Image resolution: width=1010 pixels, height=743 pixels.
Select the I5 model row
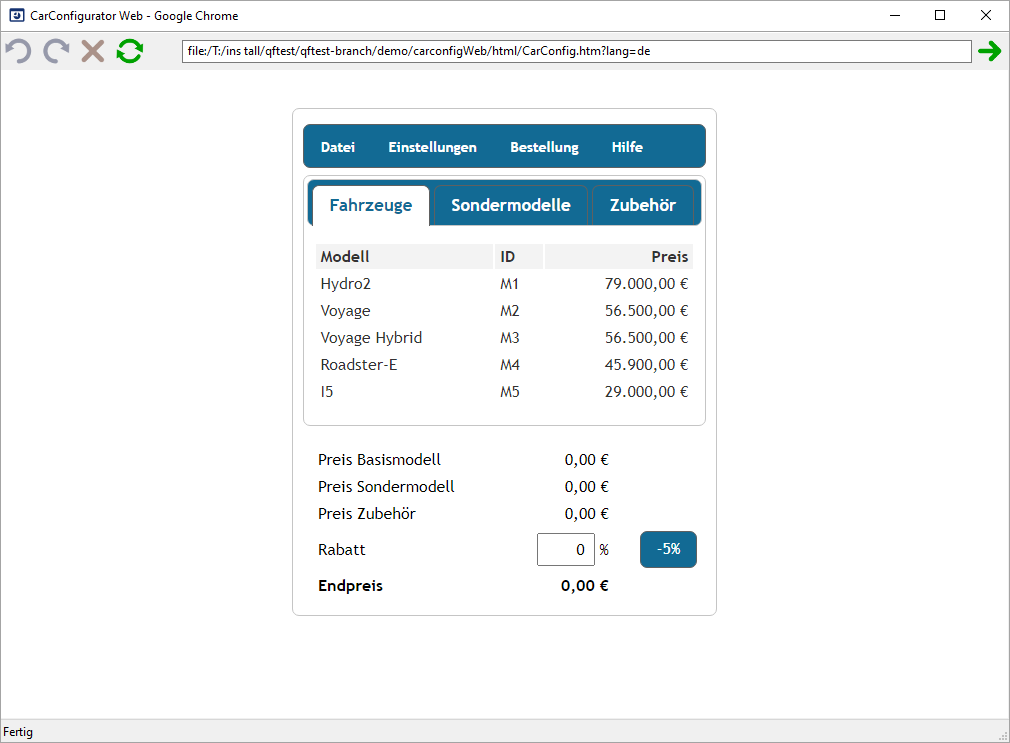point(504,392)
